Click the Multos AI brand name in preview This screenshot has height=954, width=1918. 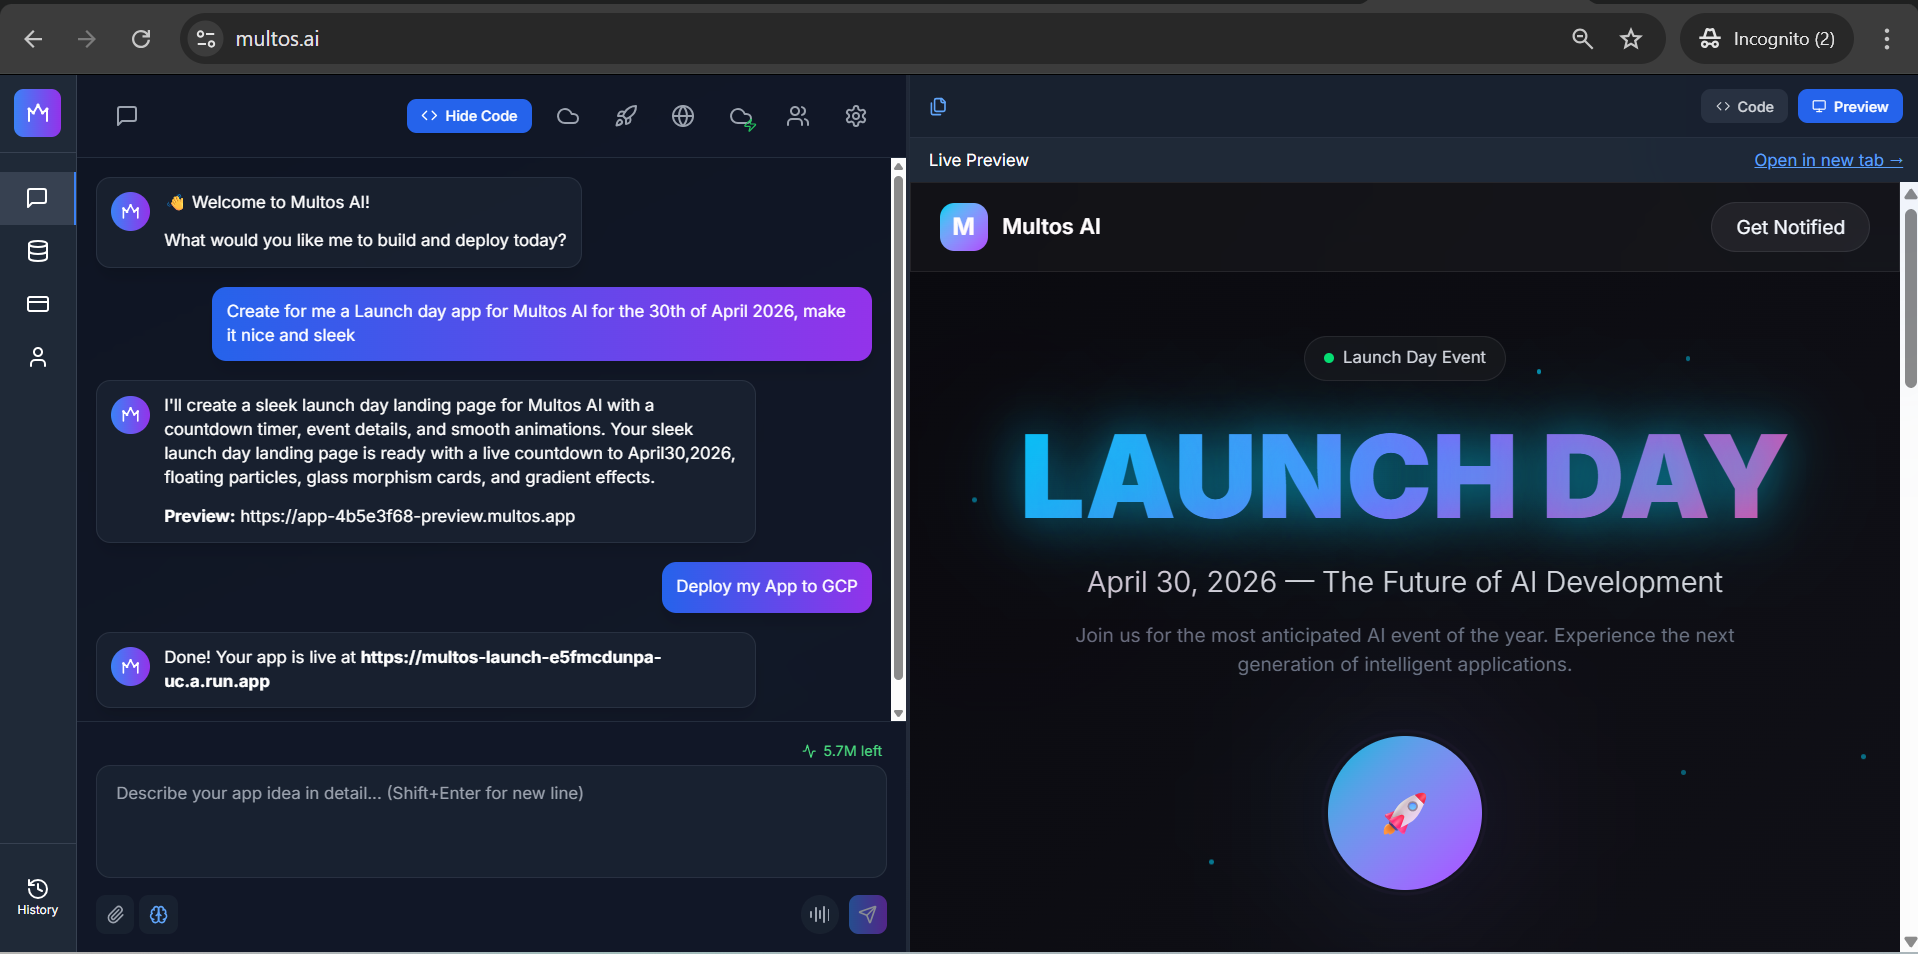point(1051,227)
